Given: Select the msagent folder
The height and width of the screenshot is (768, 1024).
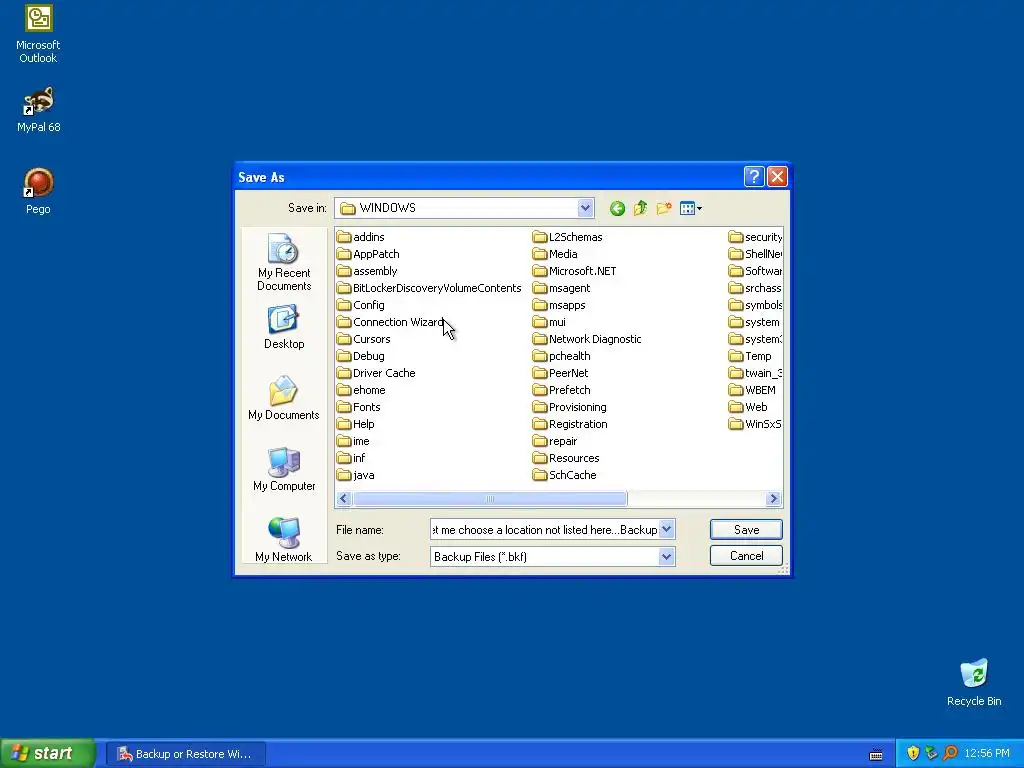Looking at the screenshot, I should coord(562,288).
